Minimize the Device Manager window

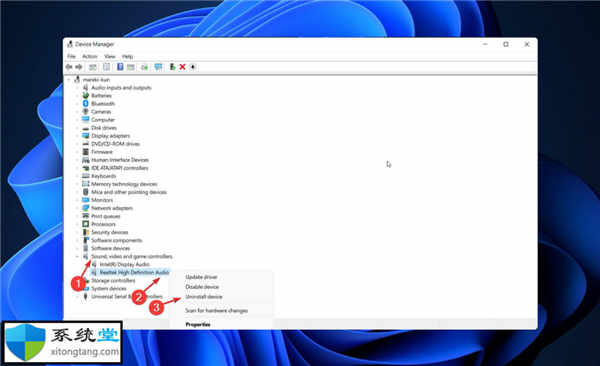(x=485, y=44)
